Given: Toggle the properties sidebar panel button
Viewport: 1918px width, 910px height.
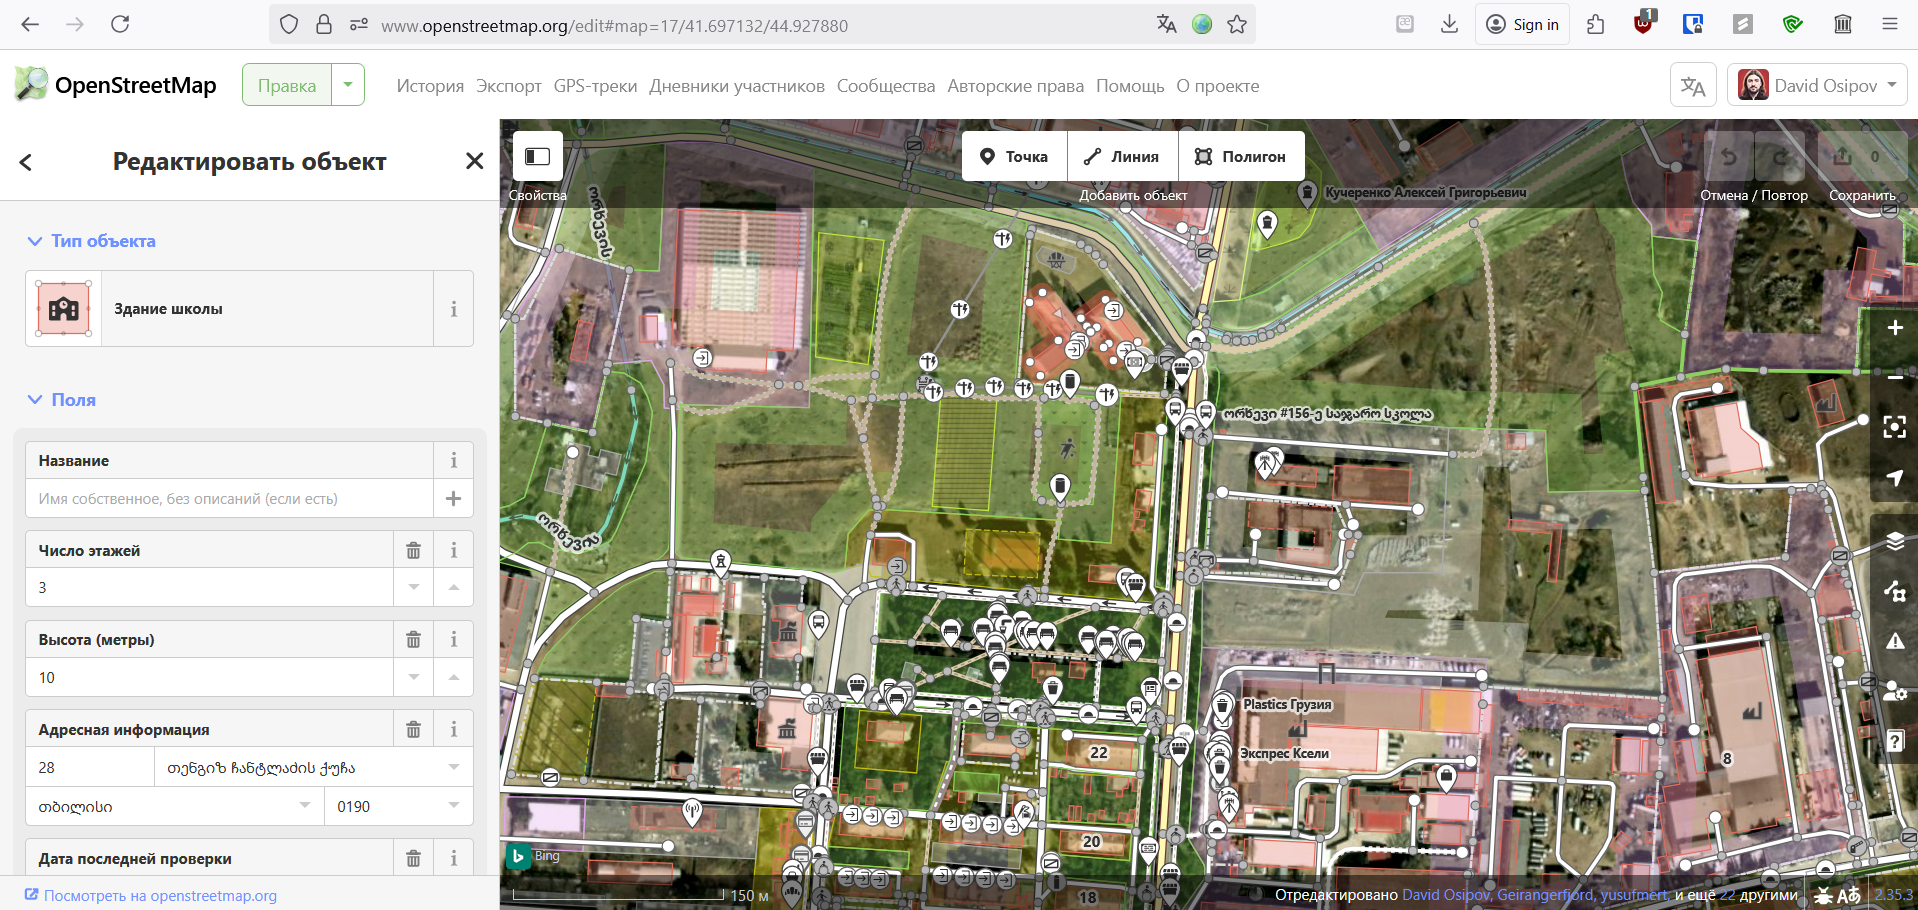Looking at the screenshot, I should pos(537,156).
